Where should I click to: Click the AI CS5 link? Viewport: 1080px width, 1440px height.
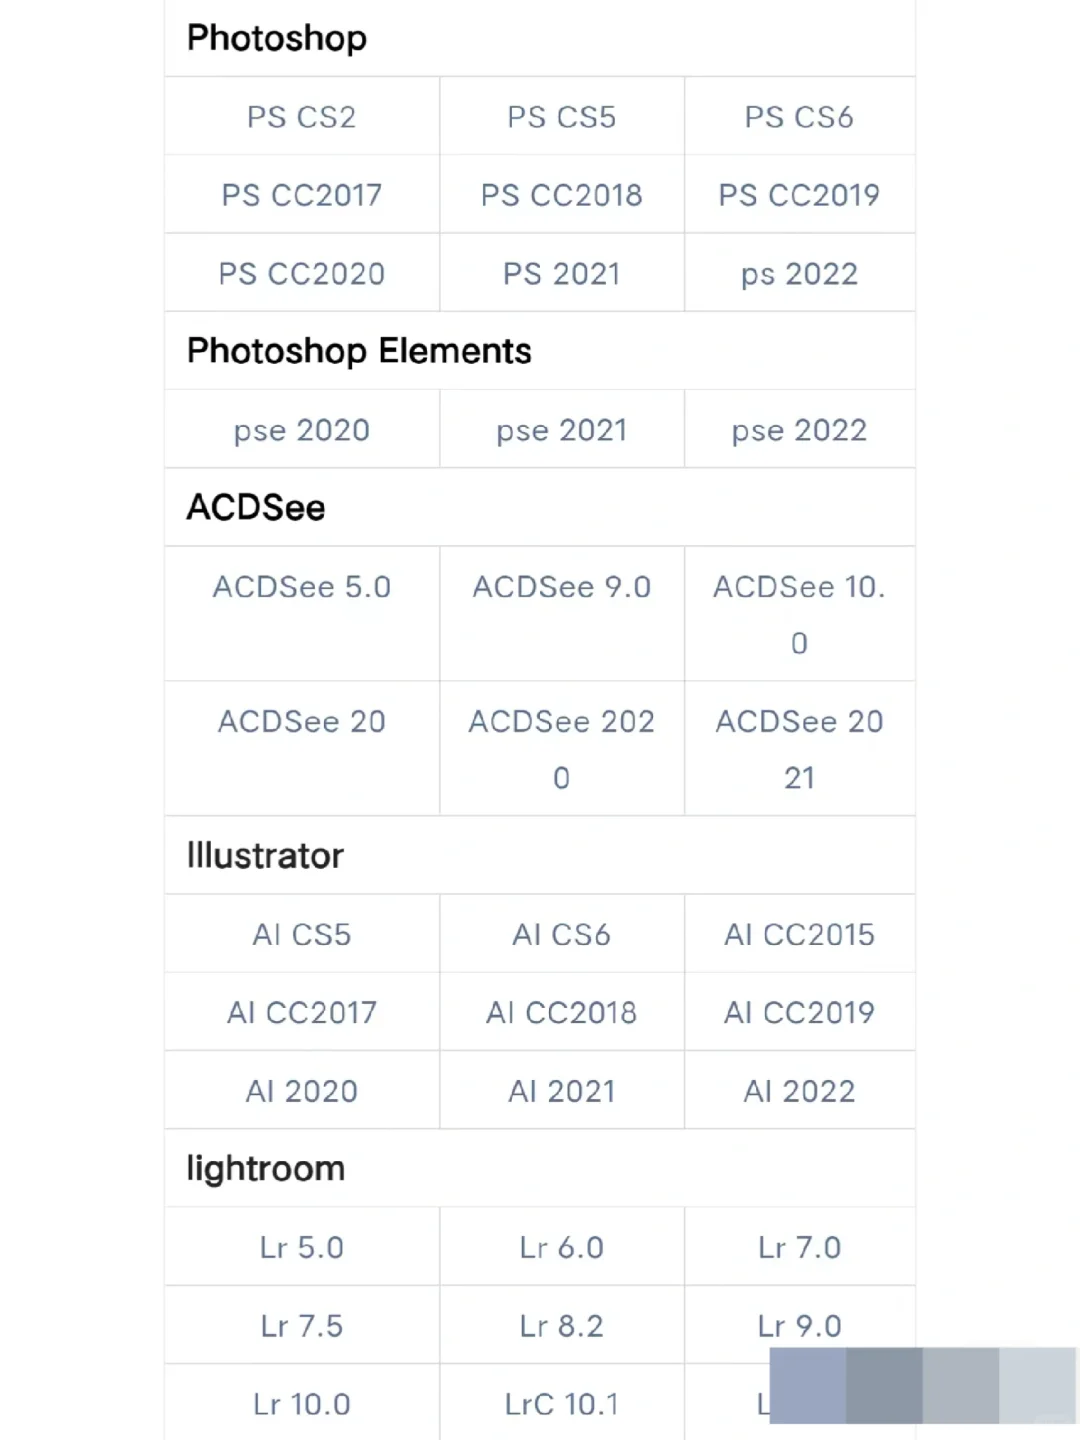[302, 935]
